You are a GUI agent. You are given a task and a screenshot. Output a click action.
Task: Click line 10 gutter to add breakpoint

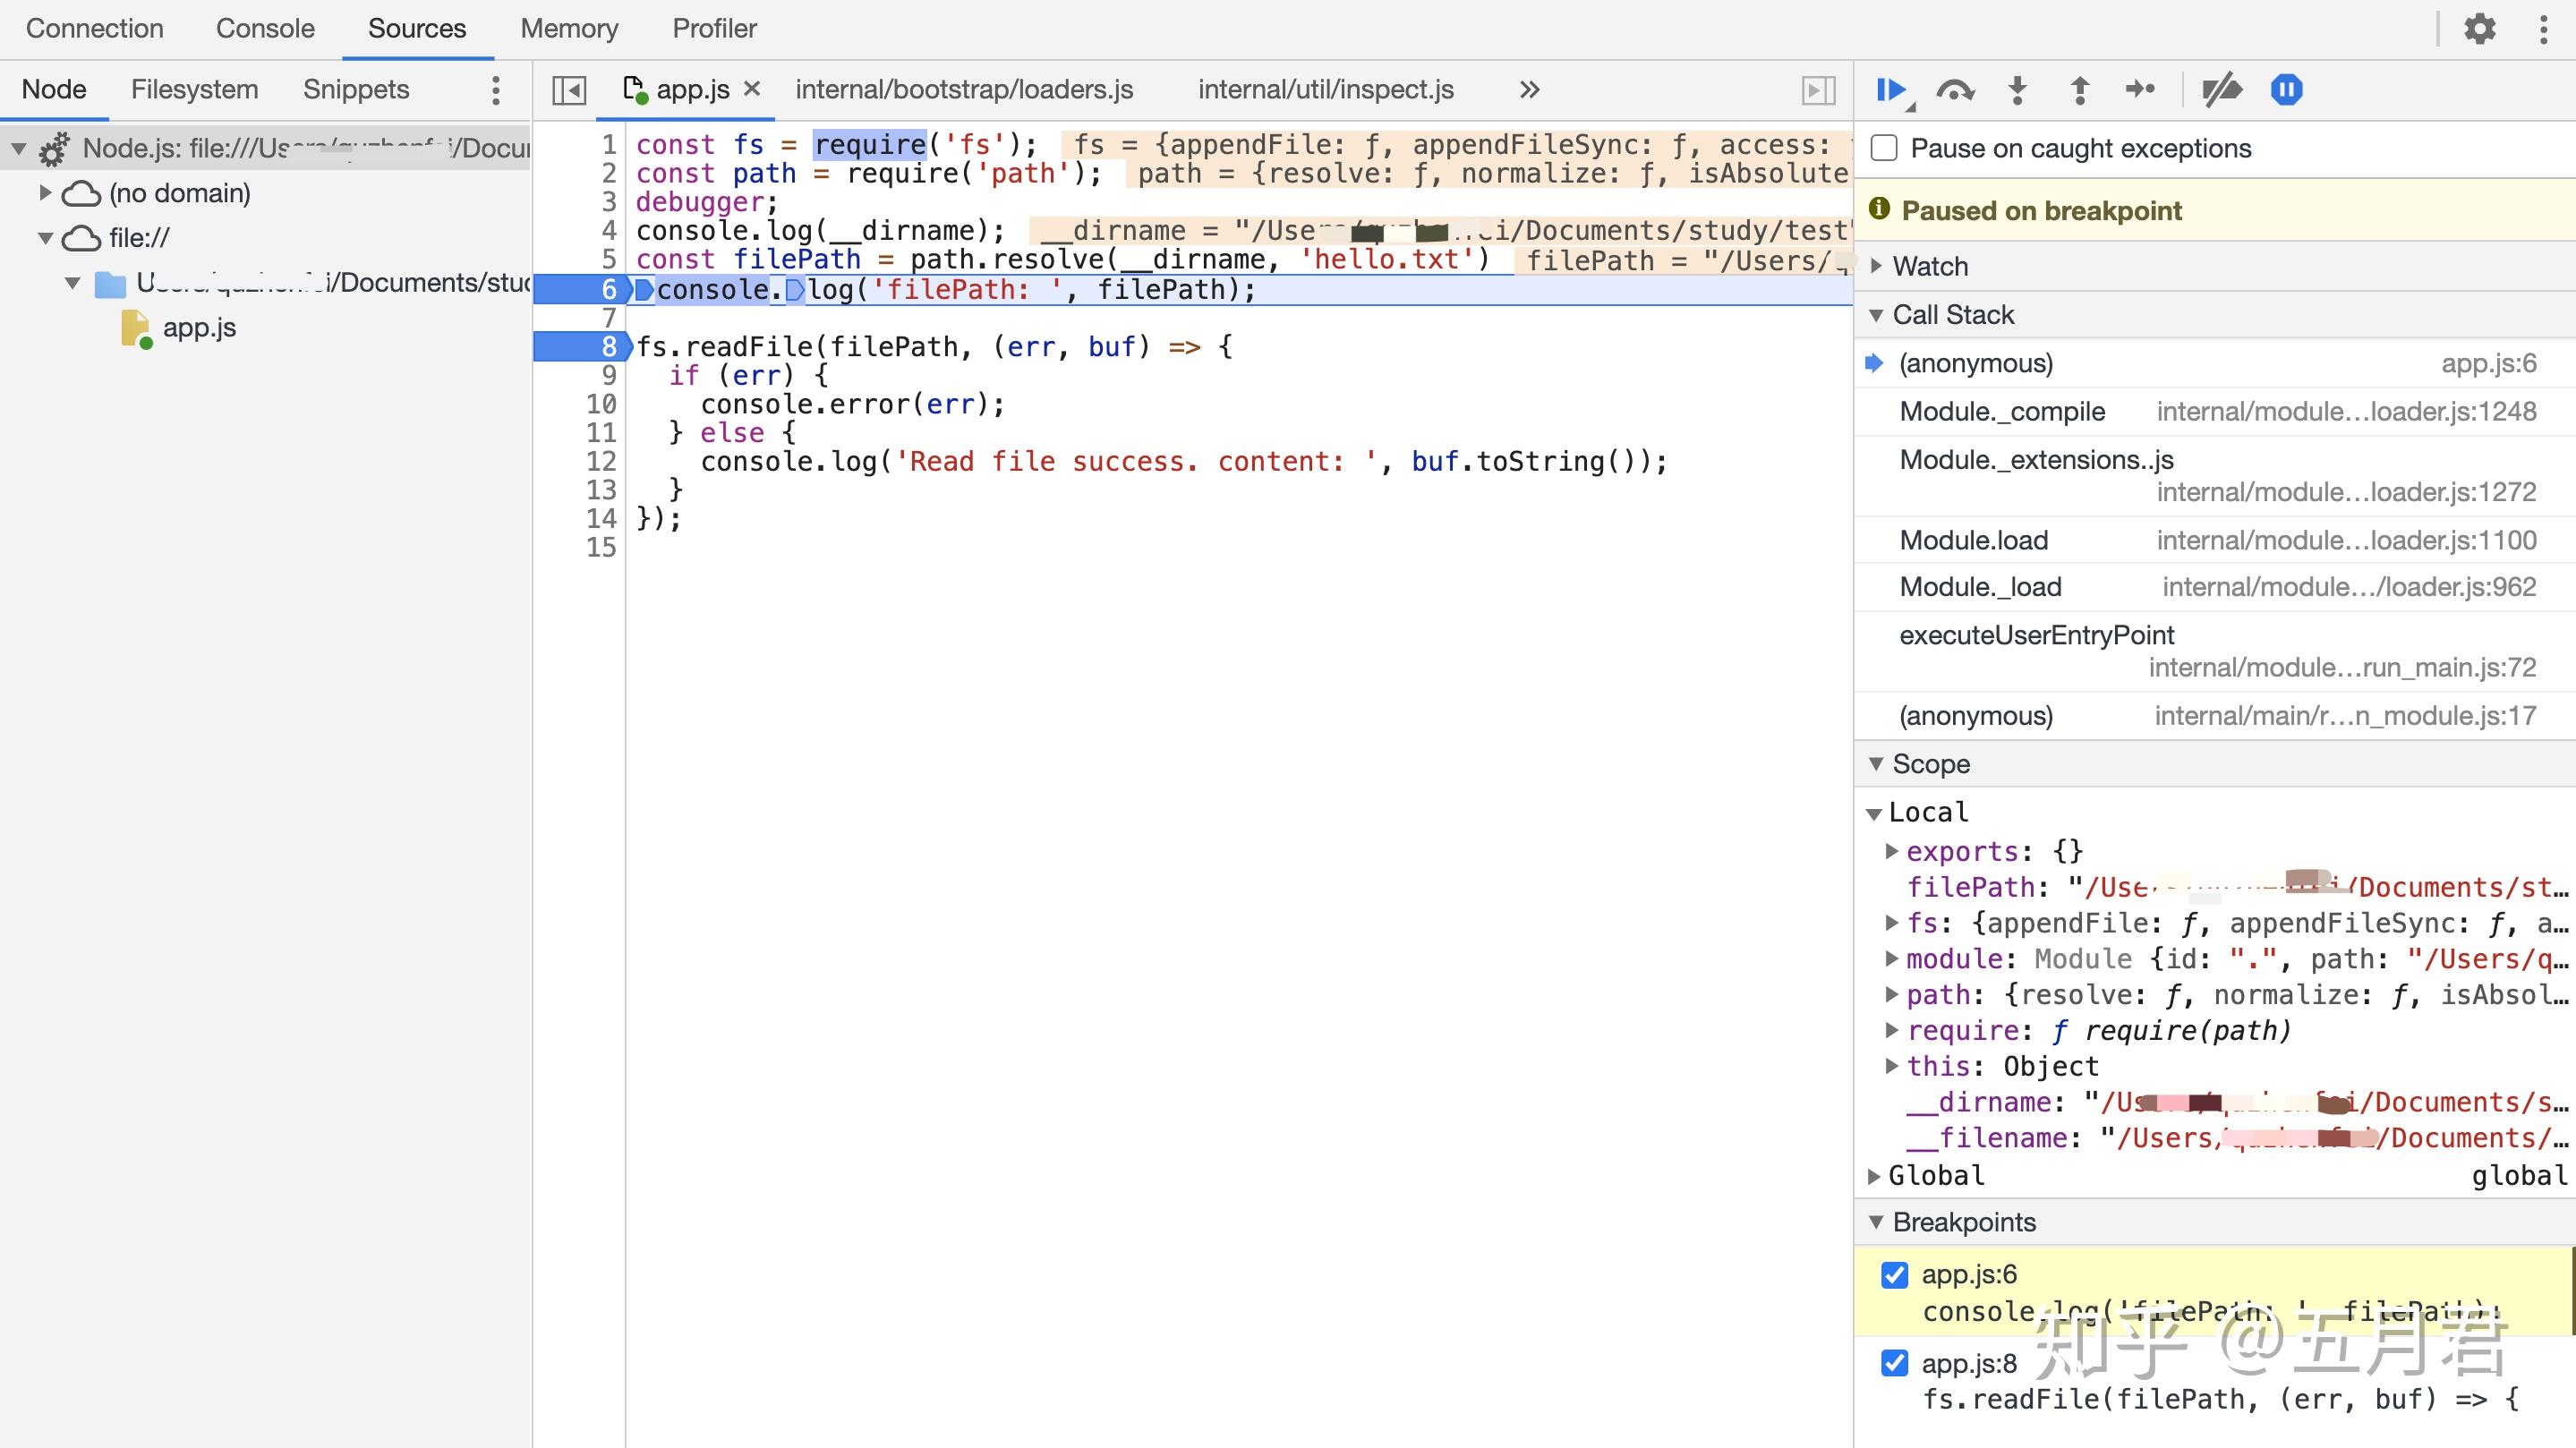(600, 404)
